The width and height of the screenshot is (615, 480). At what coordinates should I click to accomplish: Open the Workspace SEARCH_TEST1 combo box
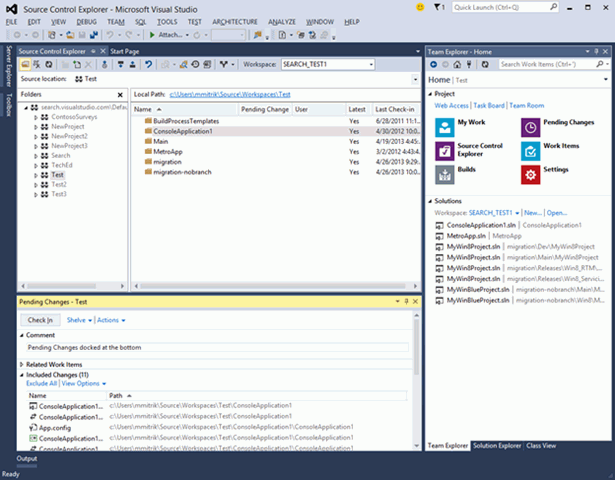tap(328, 64)
